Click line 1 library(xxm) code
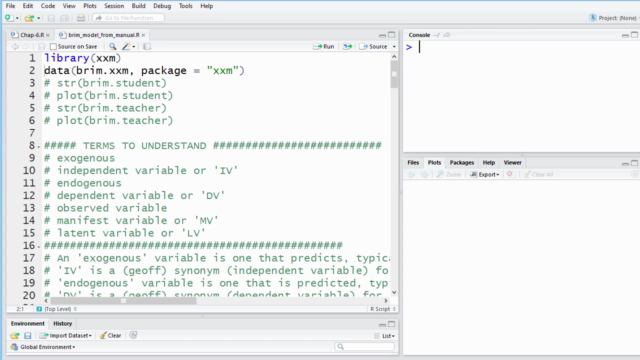The width and height of the screenshot is (640, 360). pos(82,58)
